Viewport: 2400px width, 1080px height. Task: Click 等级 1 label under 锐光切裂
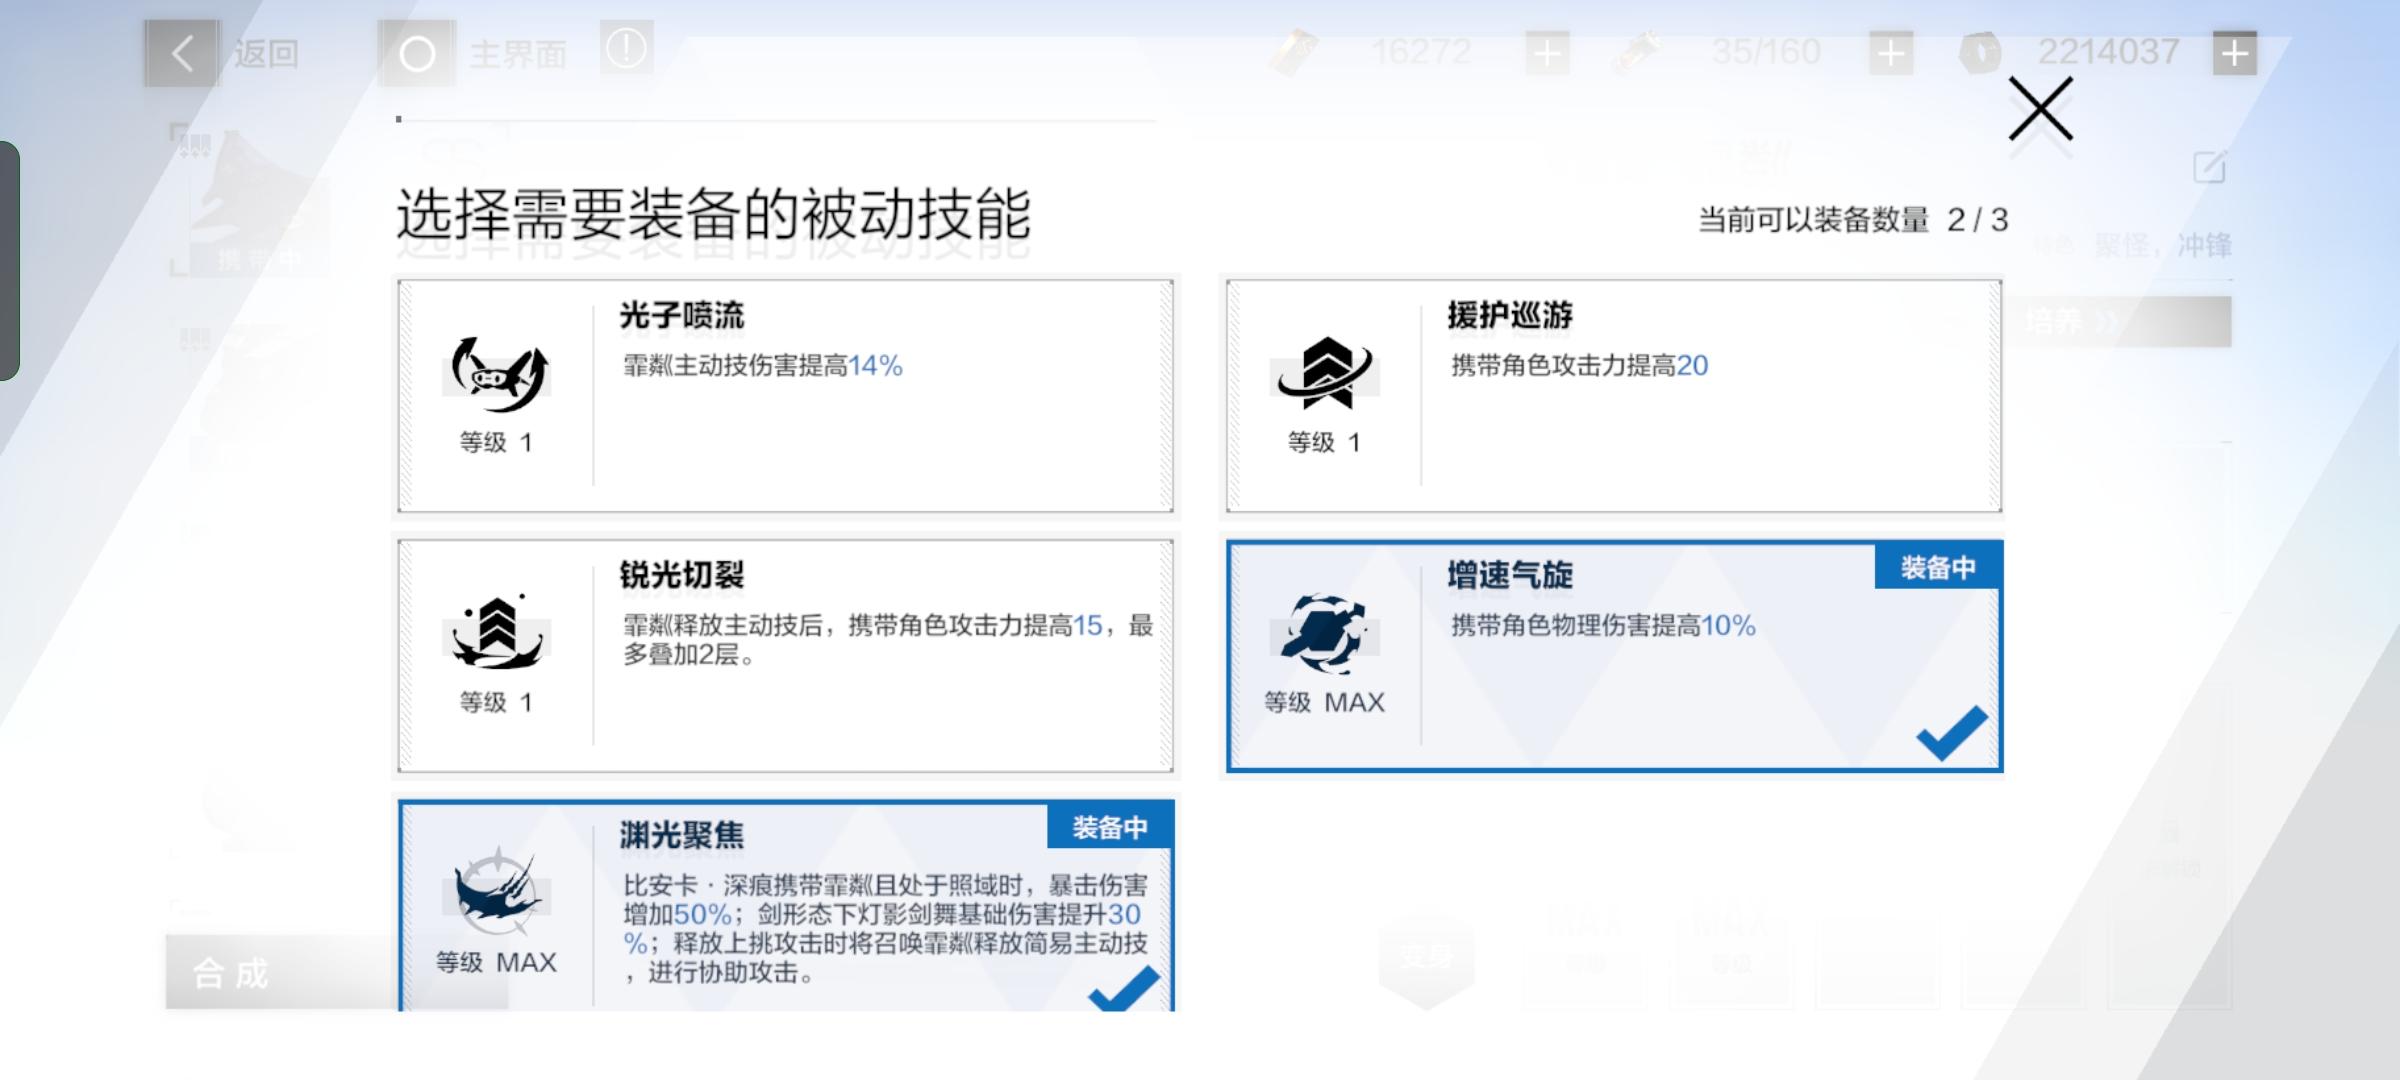[496, 702]
